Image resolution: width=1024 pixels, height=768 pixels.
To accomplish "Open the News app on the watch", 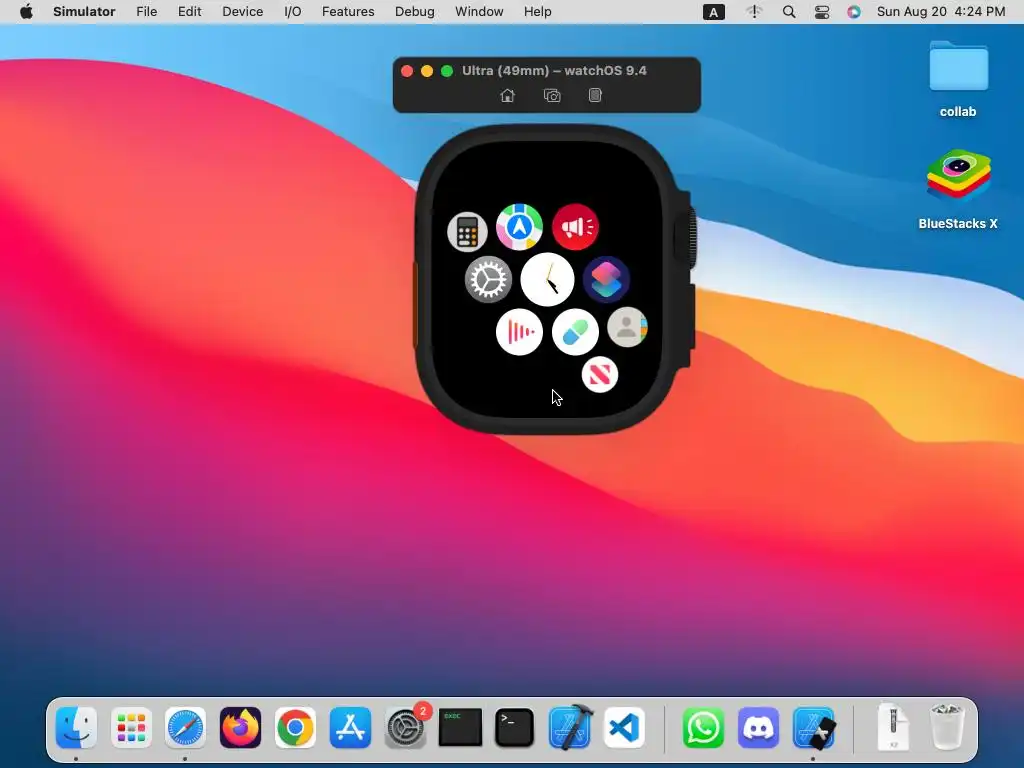I will pyautogui.click(x=600, y=375).
